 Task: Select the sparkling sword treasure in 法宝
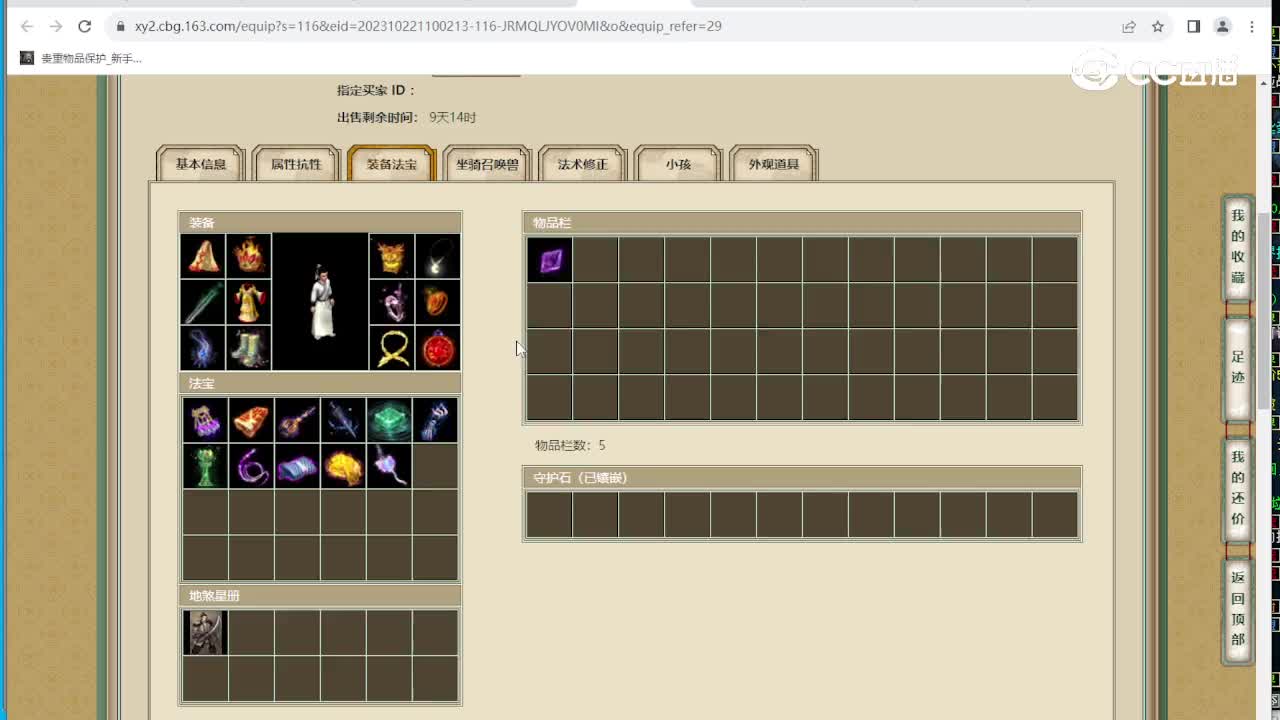[343, 420]
